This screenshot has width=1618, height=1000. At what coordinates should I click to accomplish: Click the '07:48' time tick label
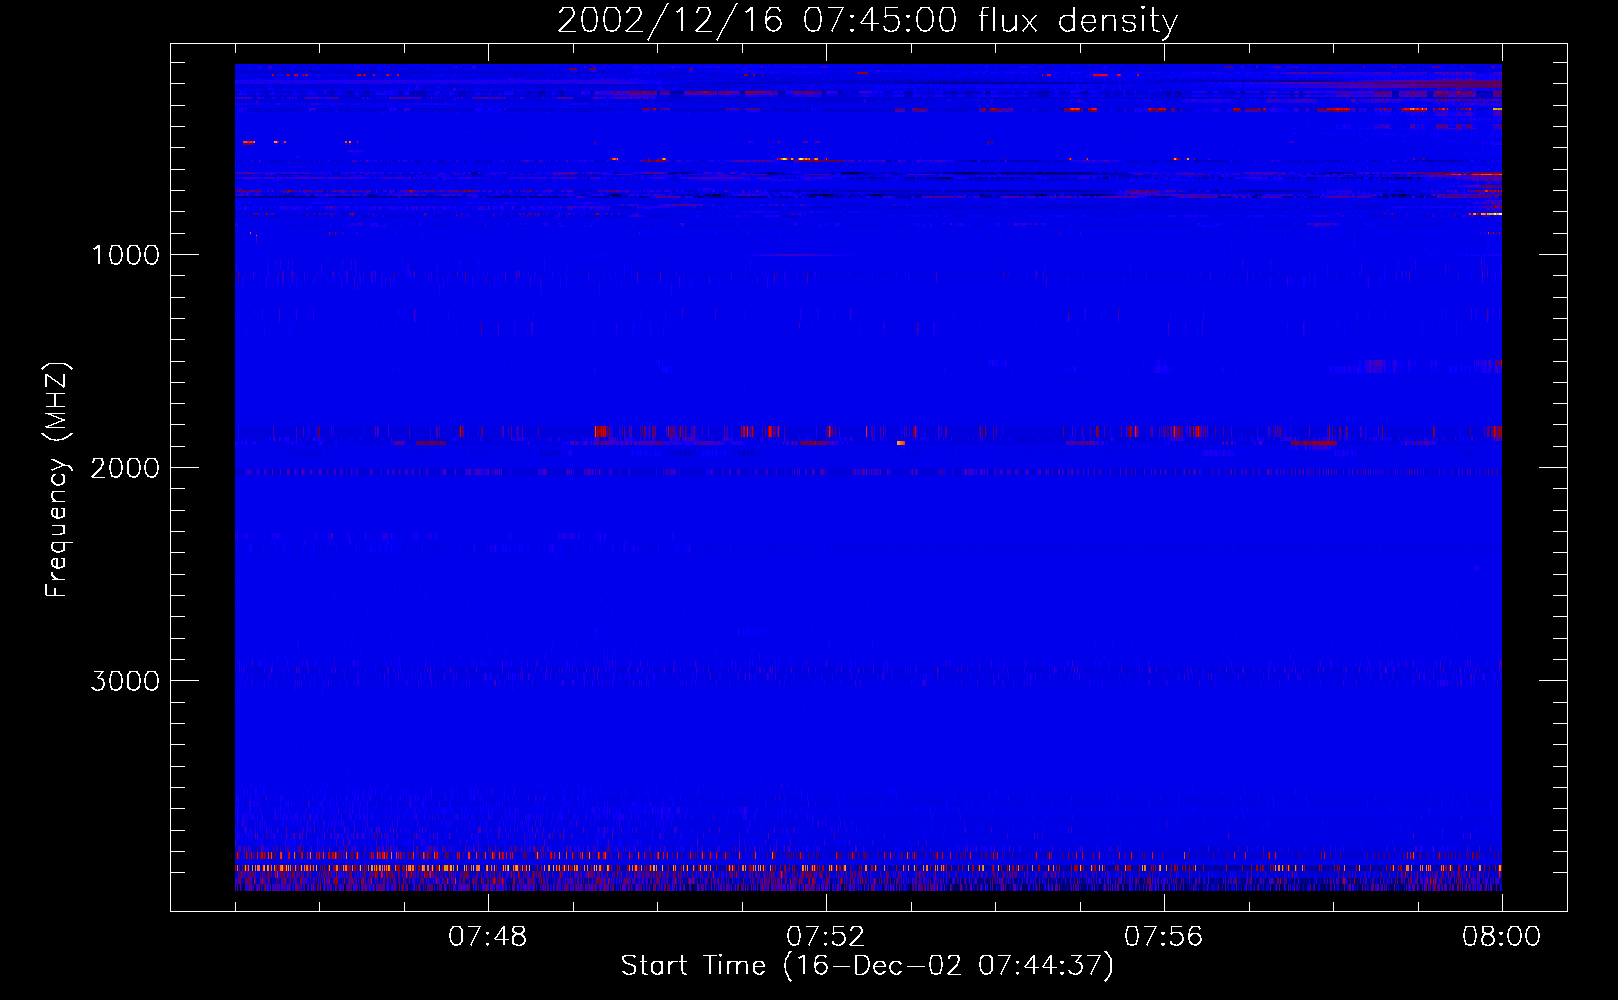[x=488, y=937]
